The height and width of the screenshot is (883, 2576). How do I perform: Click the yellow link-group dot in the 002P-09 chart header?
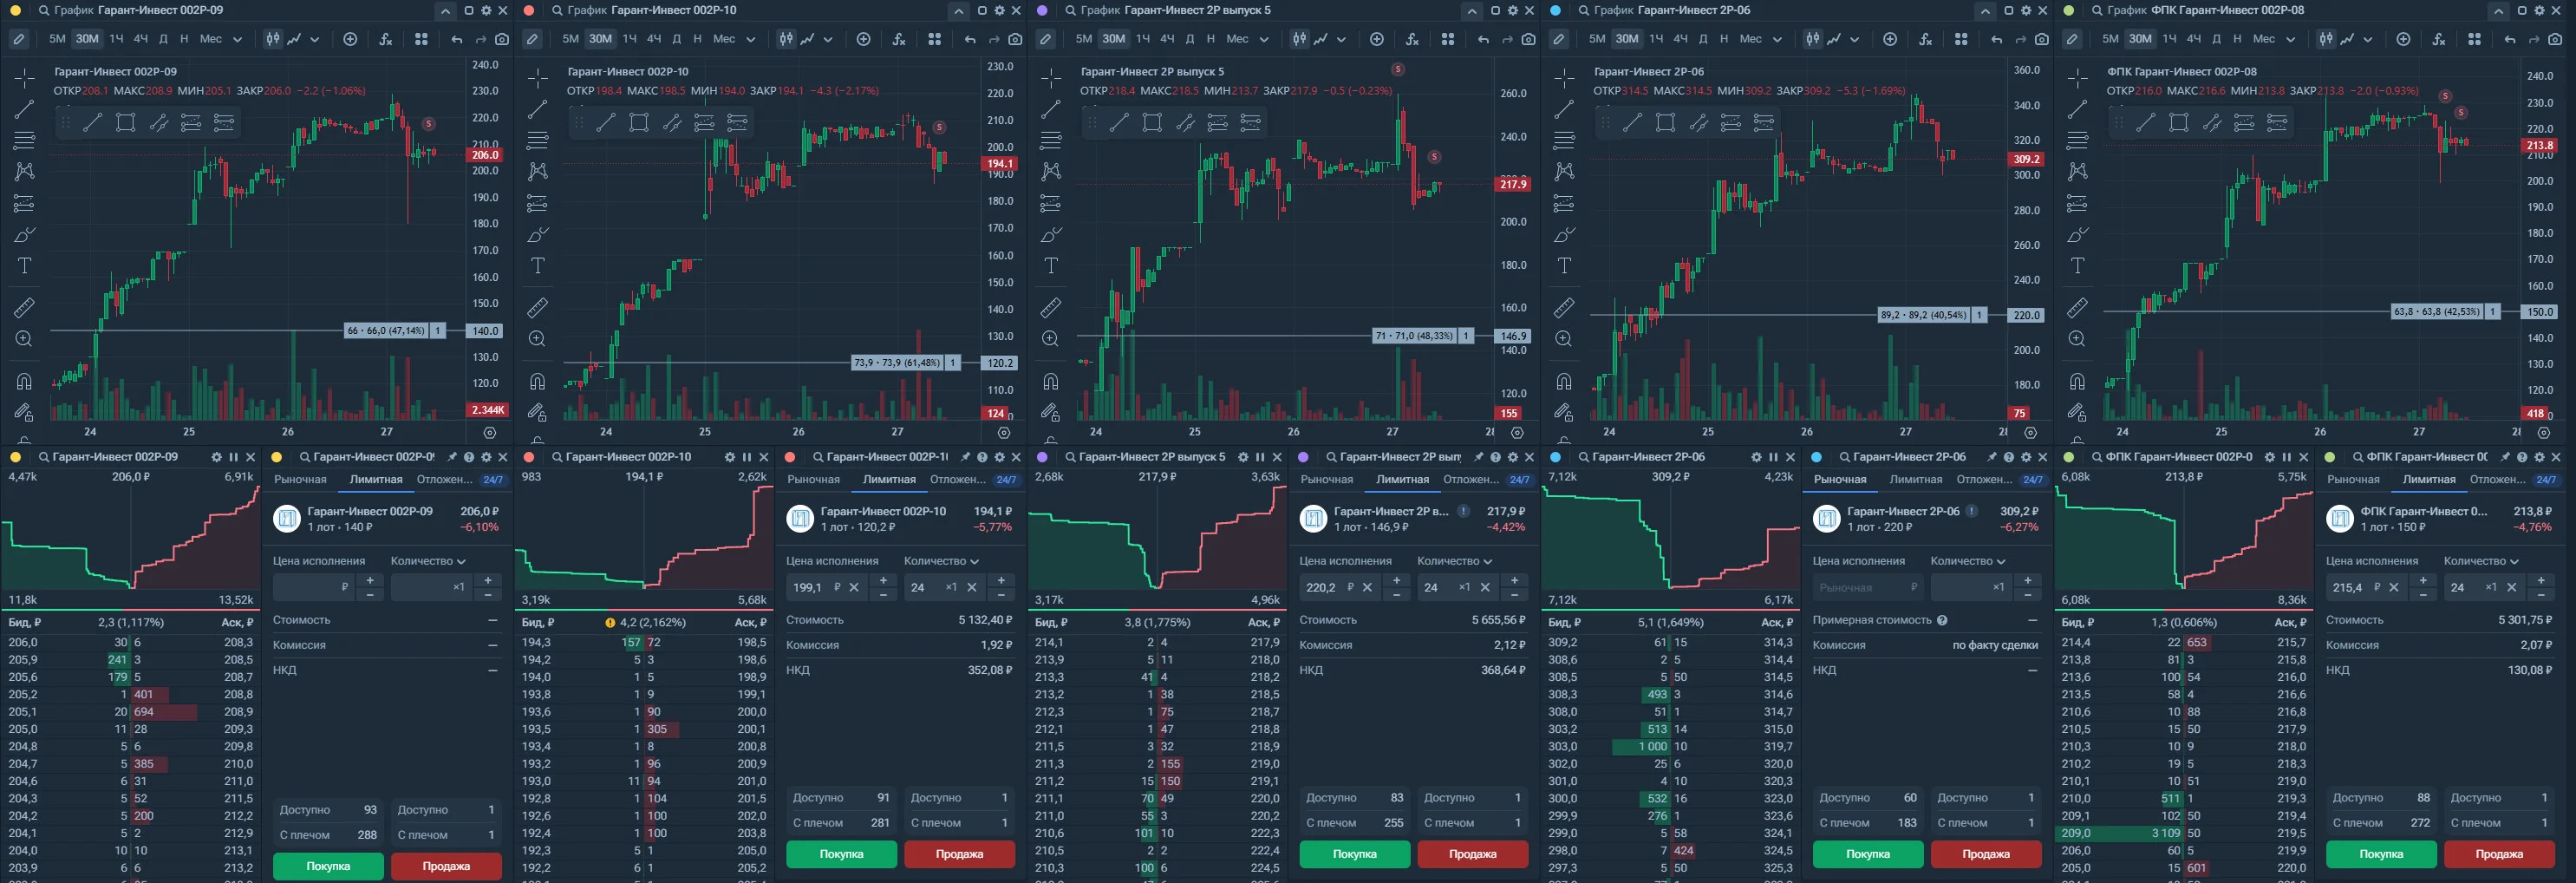click(15, 11)
